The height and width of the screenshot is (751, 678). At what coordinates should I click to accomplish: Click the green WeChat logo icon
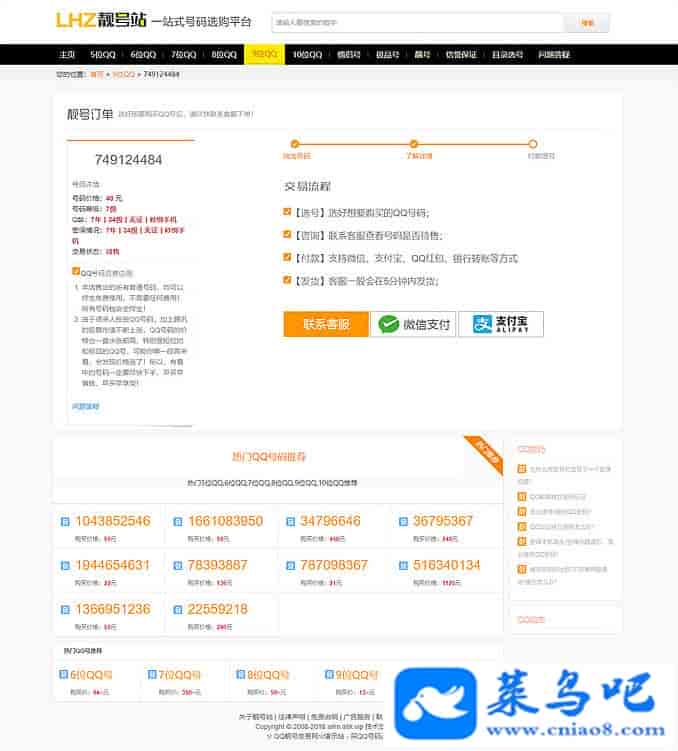pos(388,324)
